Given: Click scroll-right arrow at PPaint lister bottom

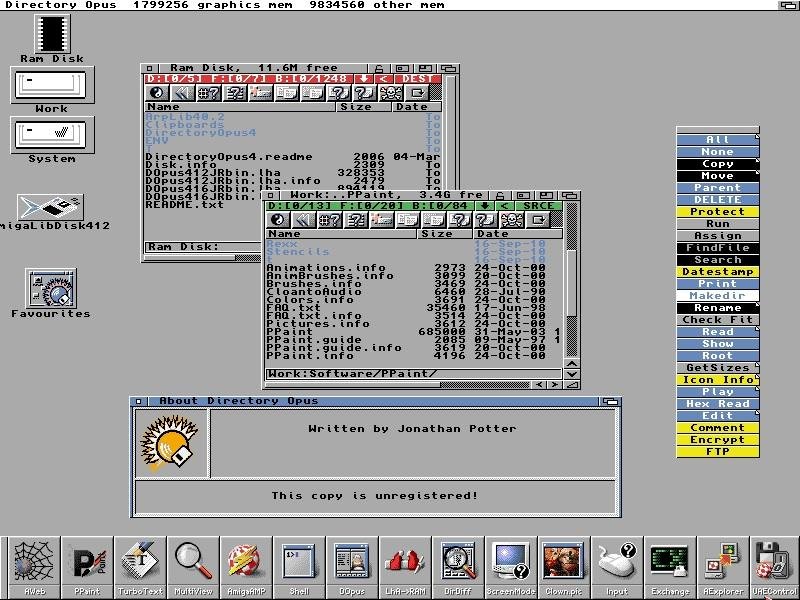Looking at the screenshot, I should (555, 385).
